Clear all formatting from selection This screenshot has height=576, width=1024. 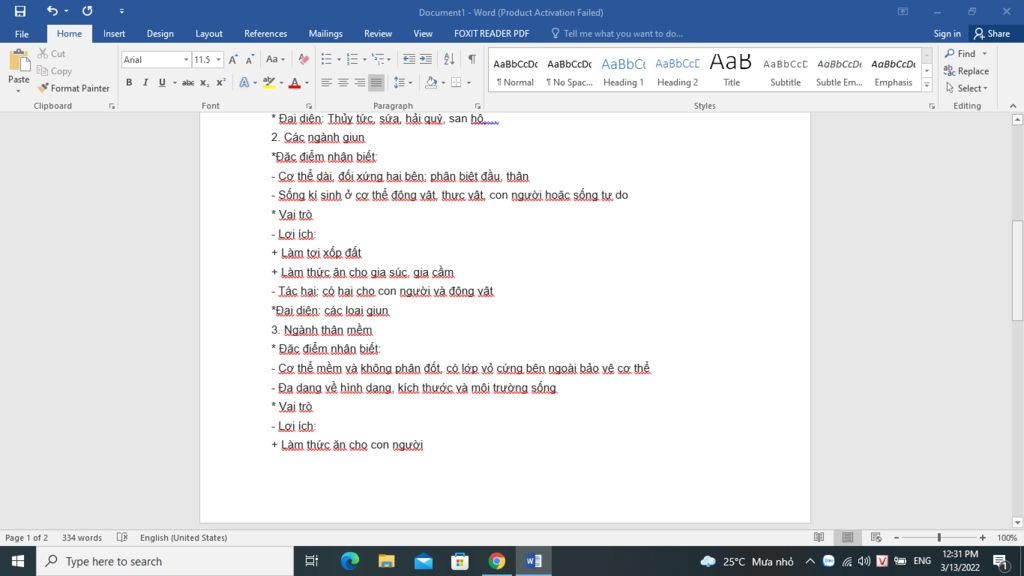[304, 59]
